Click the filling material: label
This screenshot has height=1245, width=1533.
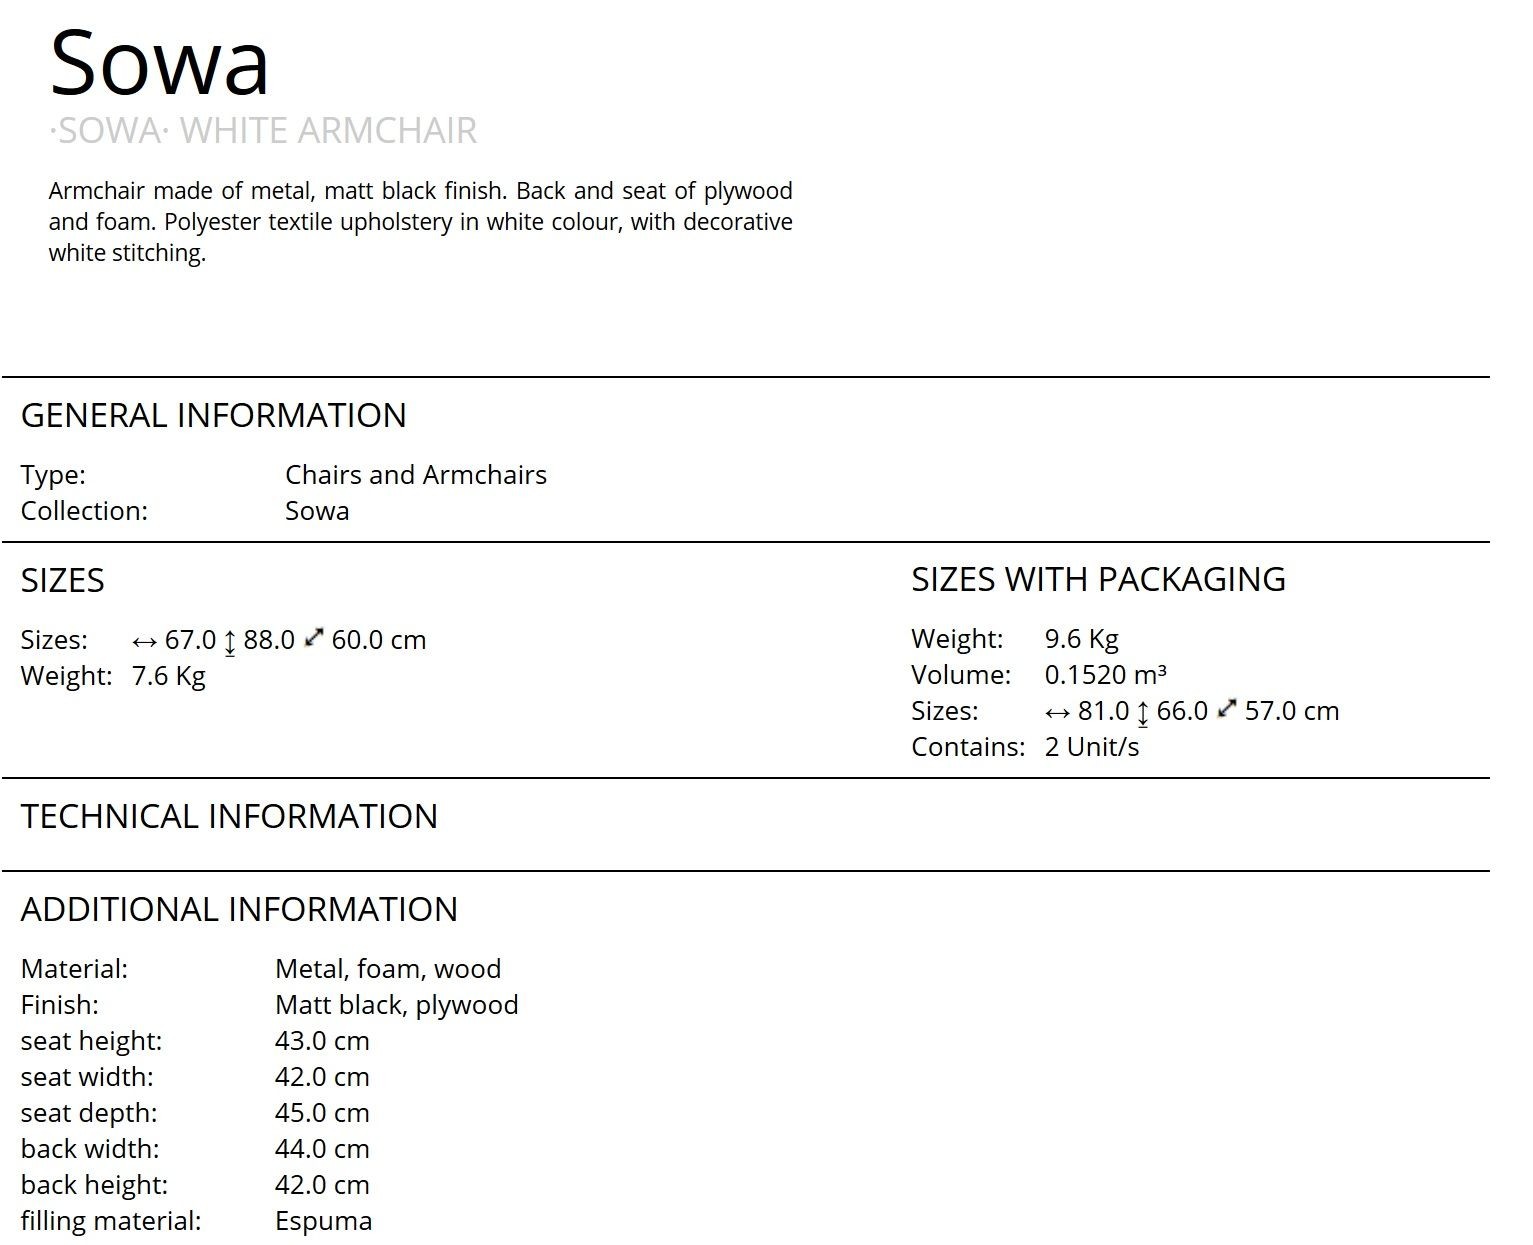111,1221
